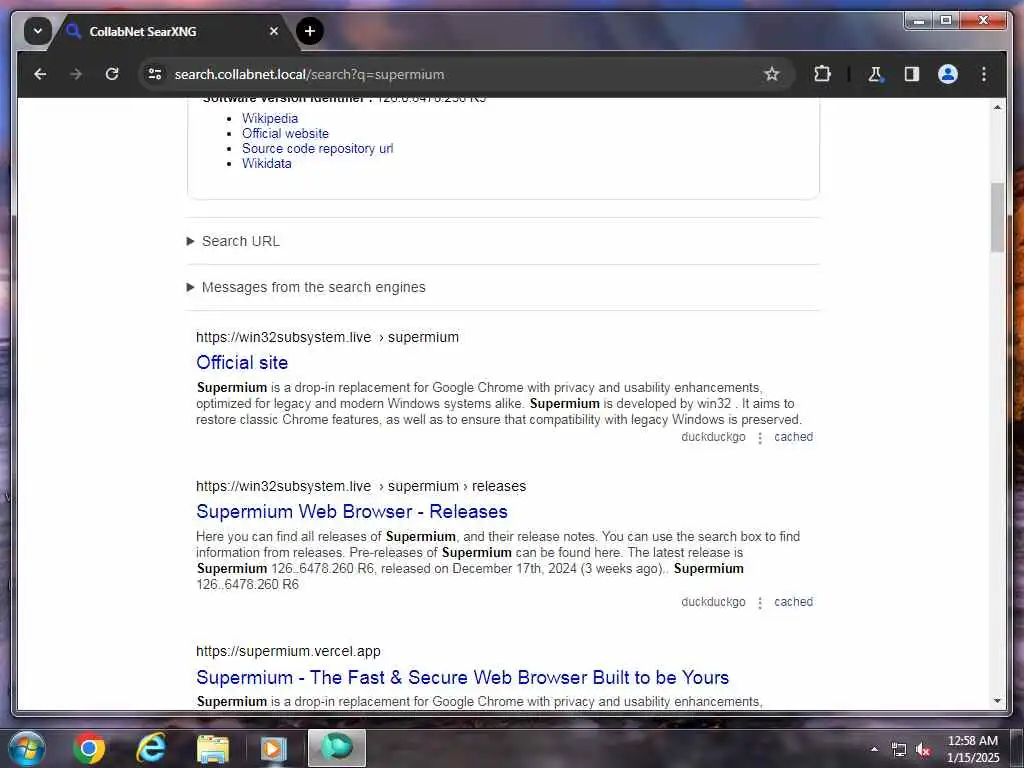Open Supermium Web Browser - Releases result
The image size is (1024, 768).
click(x=352, y=511)
